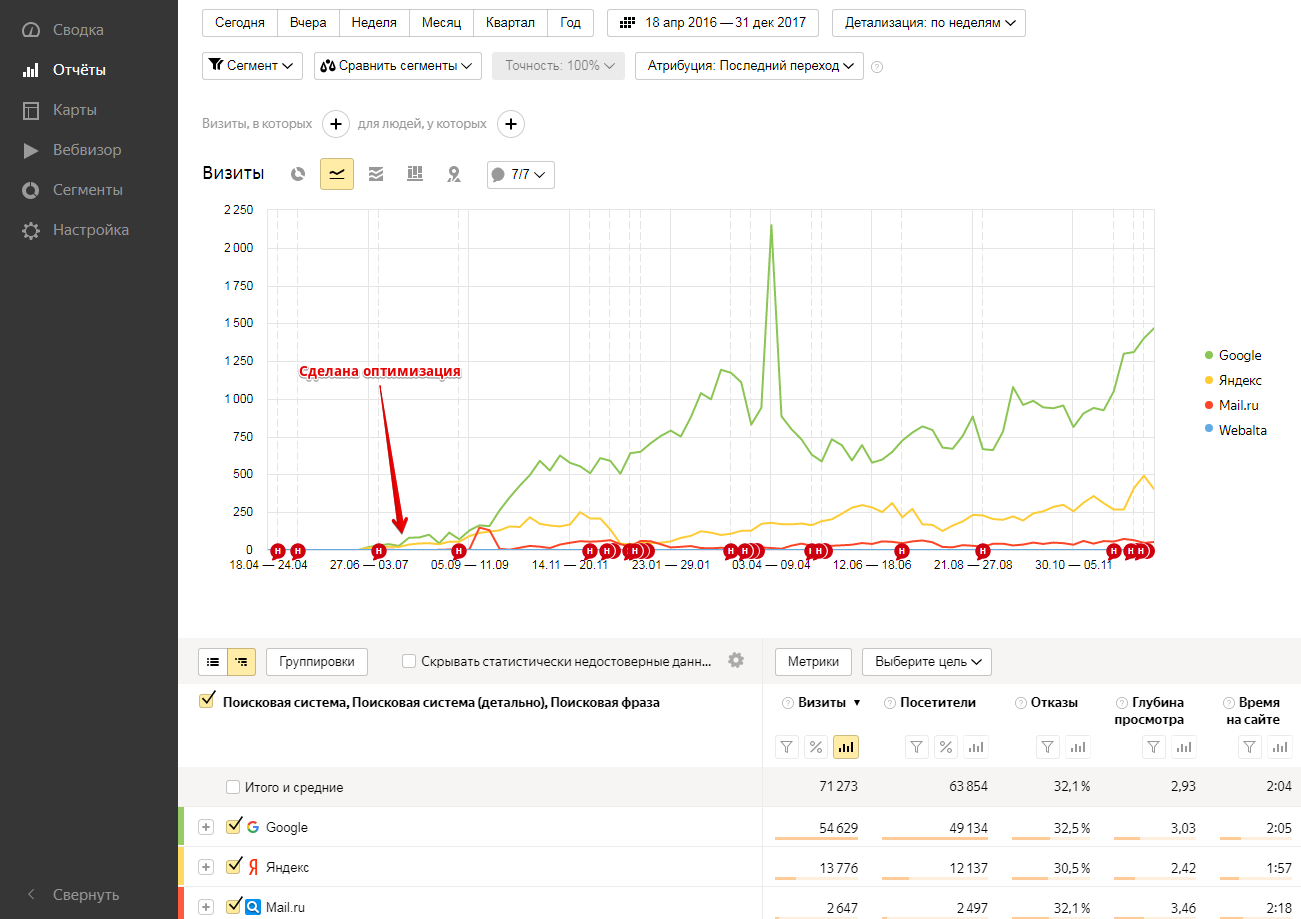Select the Сегодня period tab
1301x919 pixels.
click(x=240, y=22)
